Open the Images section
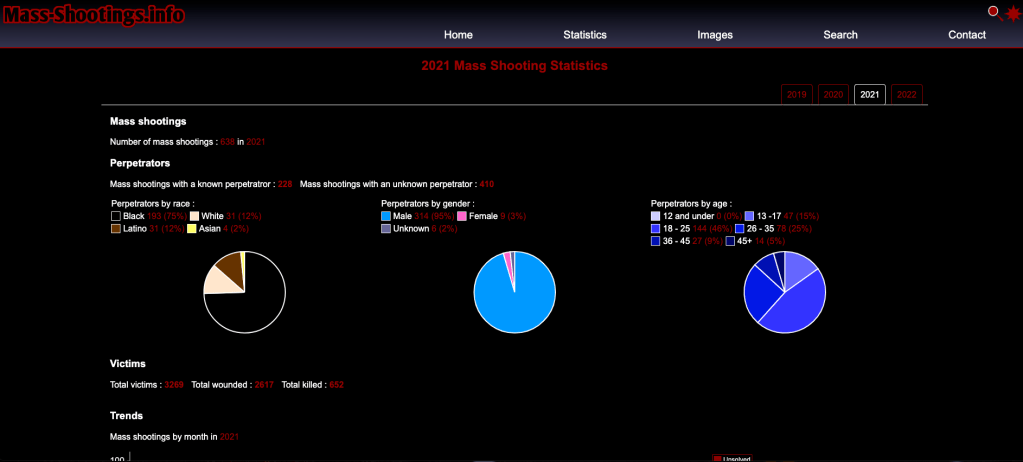This screenshot has height=462, width=1023. [715, 35]
